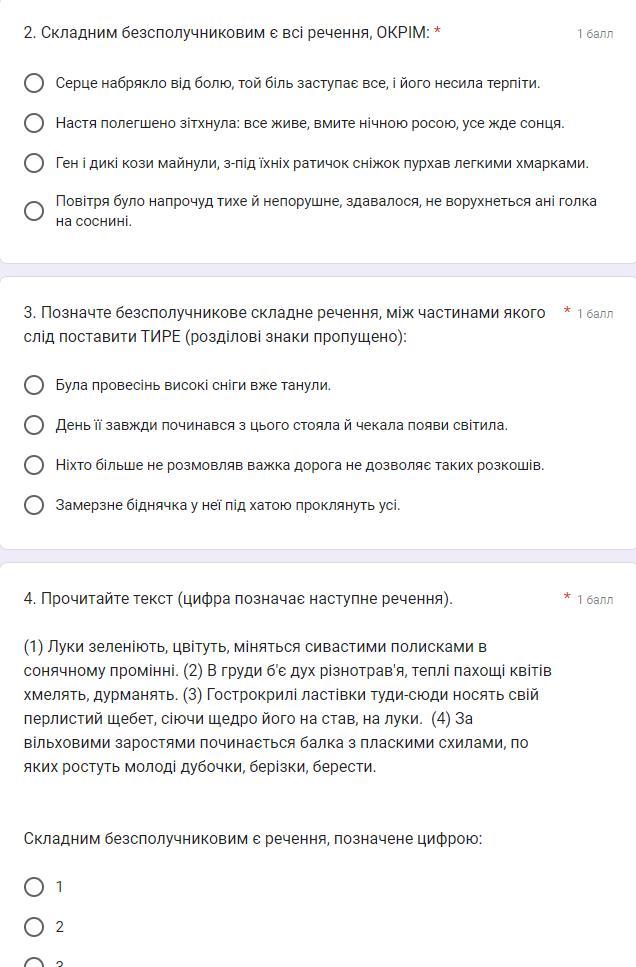636x967 pixels.
Task: Click '1 балл' label of question 2
Action: (x=595, y=34)
